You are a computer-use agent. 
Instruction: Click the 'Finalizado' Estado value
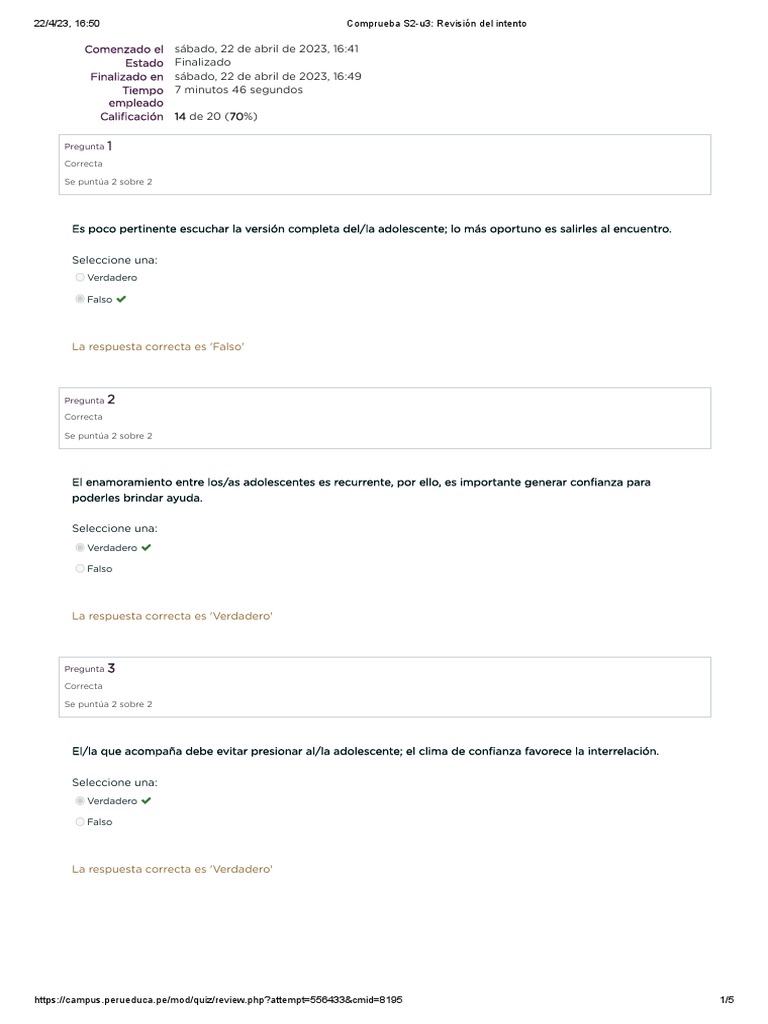[202, 62]
